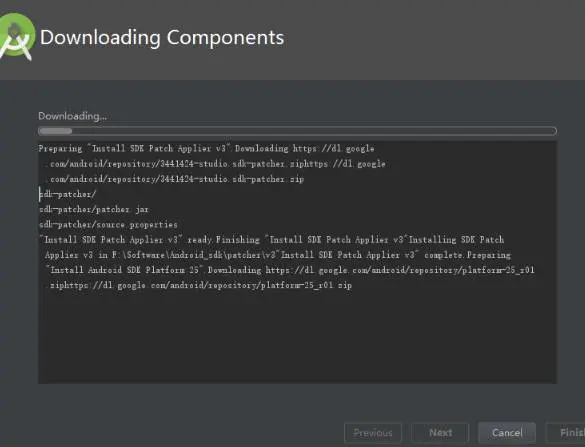The height and width of the screenshot is (447, 585).
Task: Click the download progress bar
Action: tap(297, 131)
